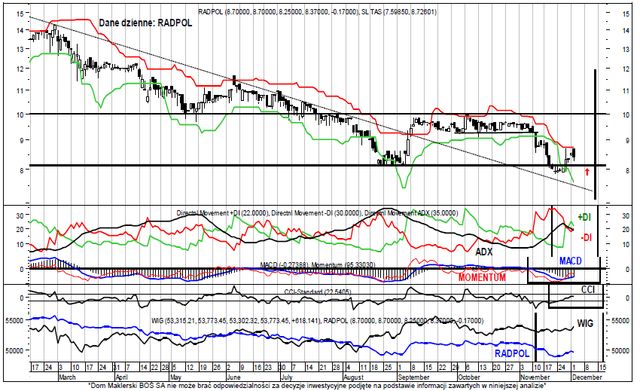
Task: Select the Directional Movement +DI header text
Action: (318, 213)
